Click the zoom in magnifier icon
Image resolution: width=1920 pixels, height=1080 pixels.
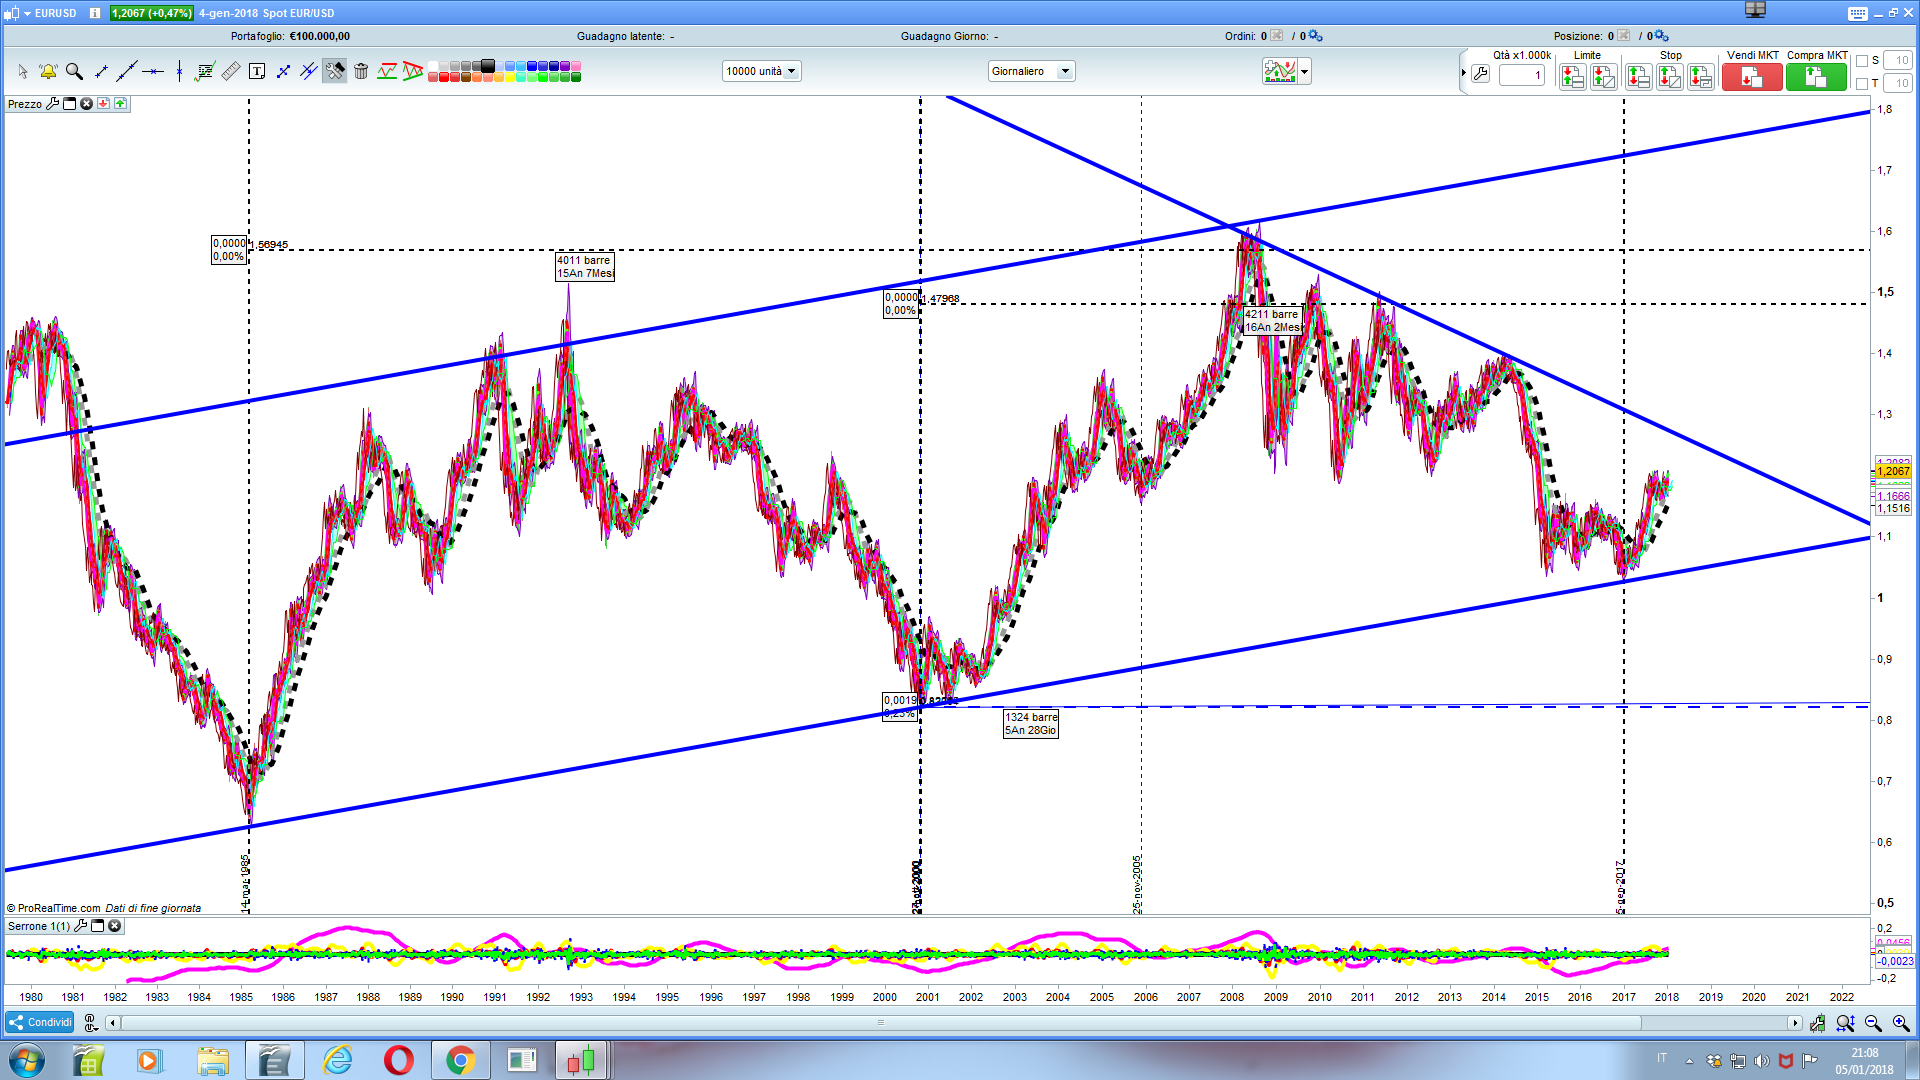pyautogui.click(x=1901, y=1023)
